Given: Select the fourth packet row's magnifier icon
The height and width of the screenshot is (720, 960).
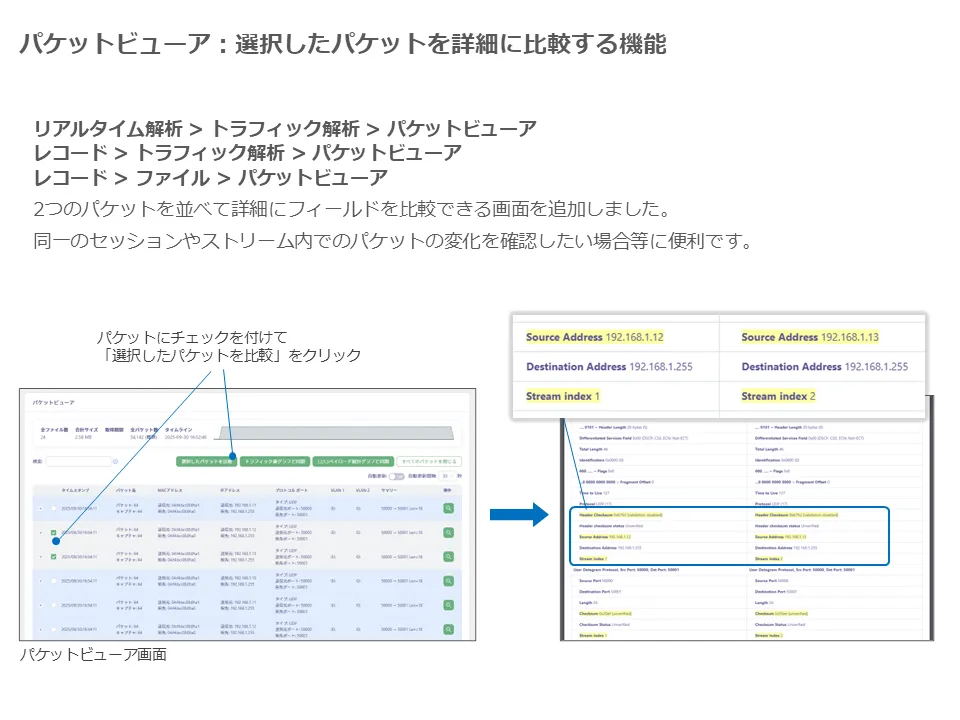Looking at the screenshot, I should click(x=448, y=581).
